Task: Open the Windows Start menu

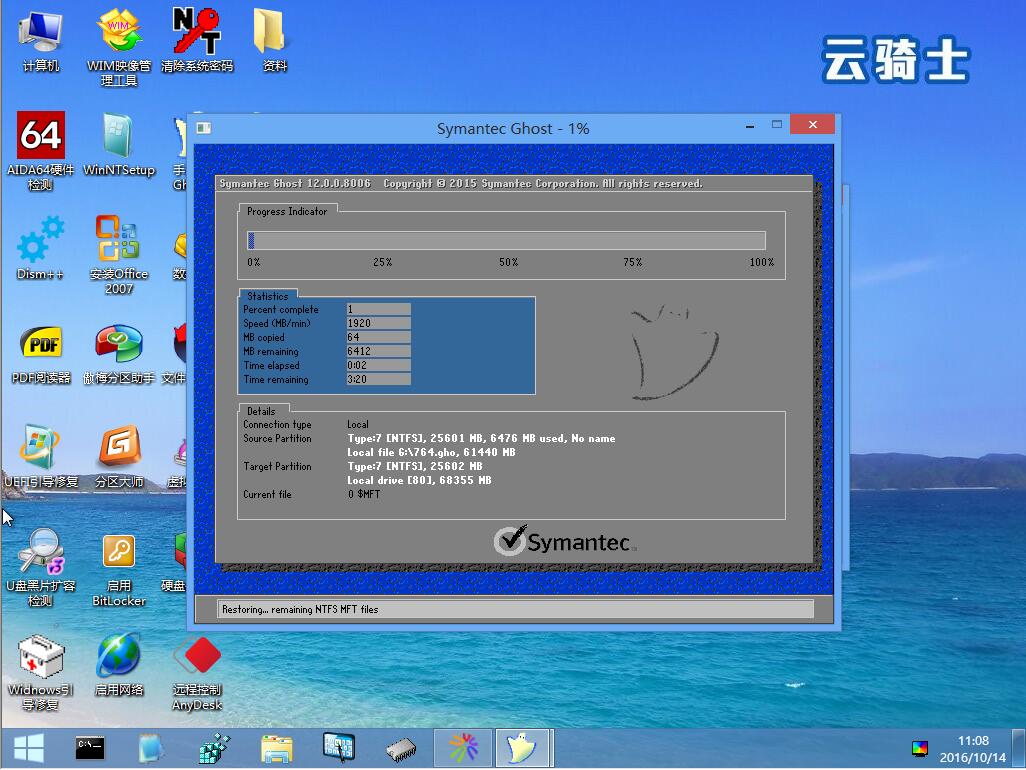Action: click(28, 747)
